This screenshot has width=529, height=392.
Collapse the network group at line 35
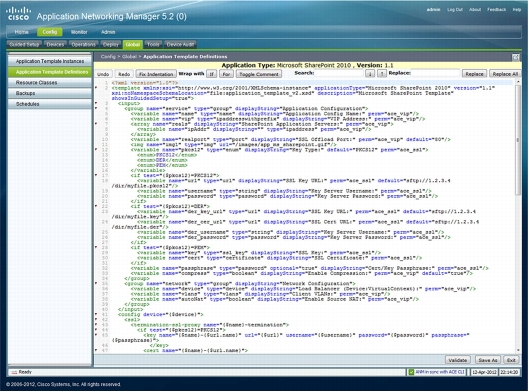pyautogui.click(x=96, y=283)
